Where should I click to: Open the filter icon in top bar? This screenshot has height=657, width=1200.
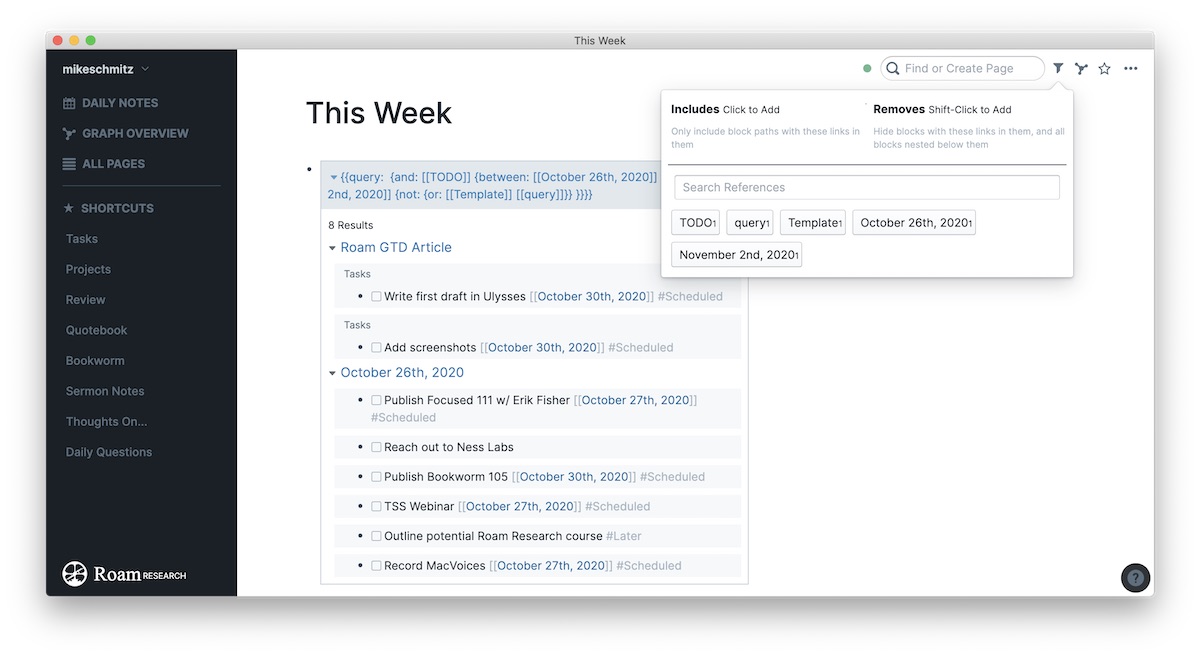point(1058,69)
